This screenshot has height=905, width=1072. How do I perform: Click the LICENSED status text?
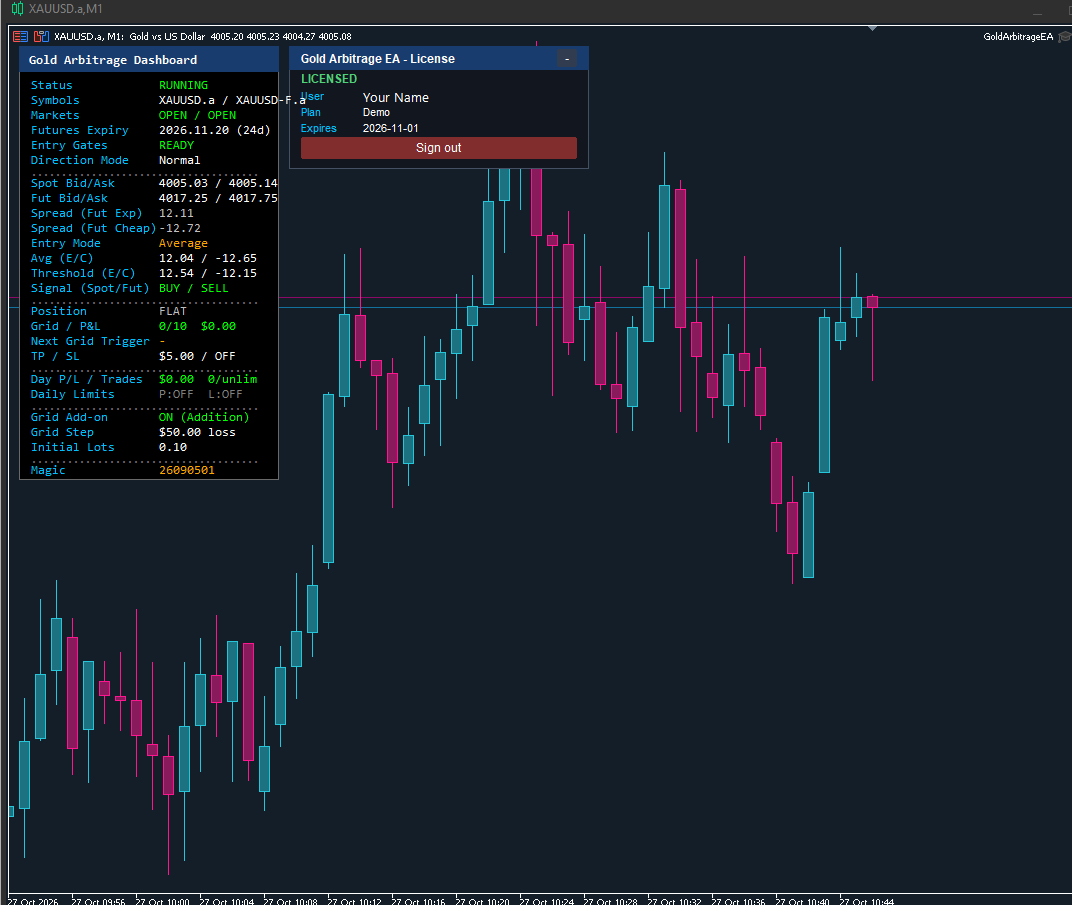[x=329, y=79]
